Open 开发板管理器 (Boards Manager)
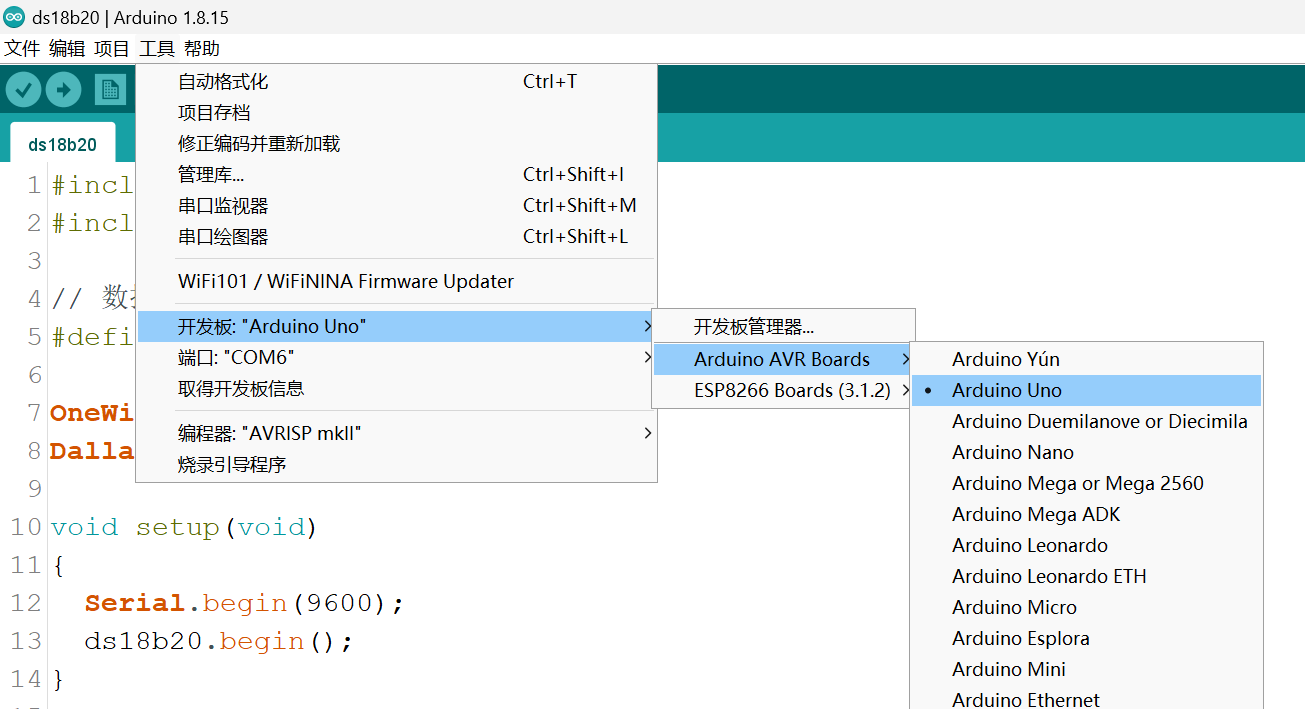 click(x=753, y=325)
